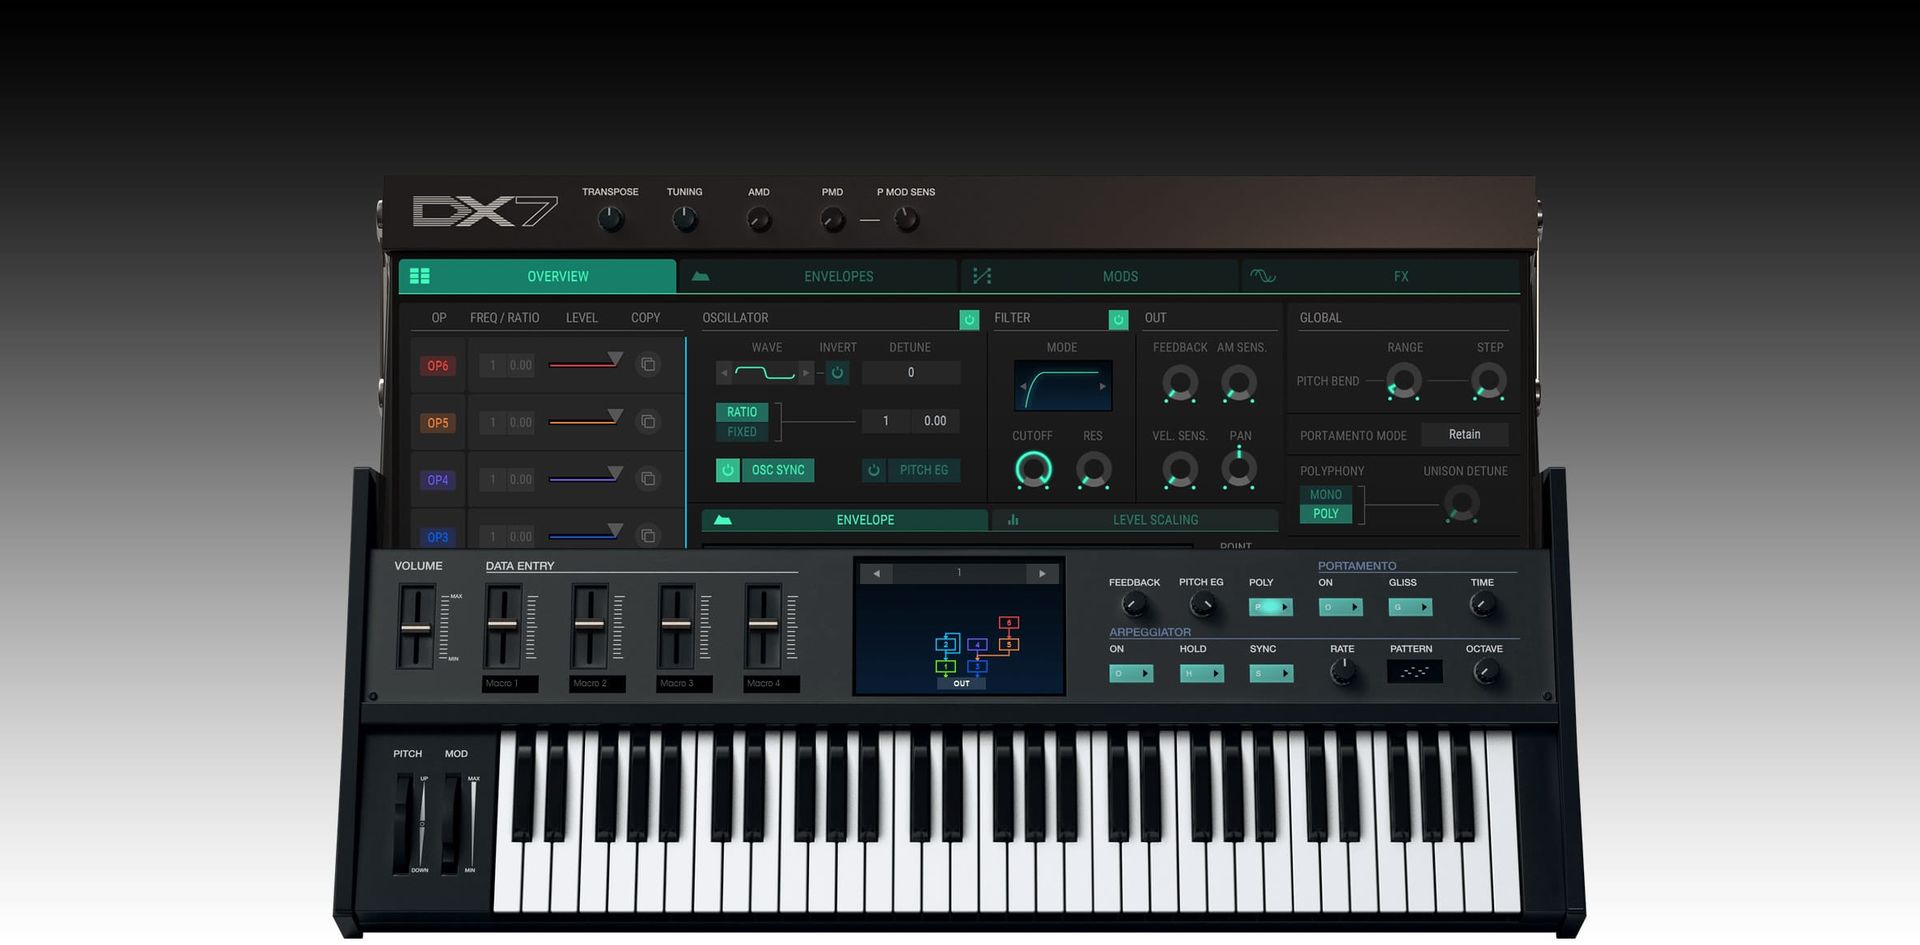This screenshot has width=1920, height=945.
Task: Turn the TRANSPOSE knob
Action: click(x=610, y=219)
